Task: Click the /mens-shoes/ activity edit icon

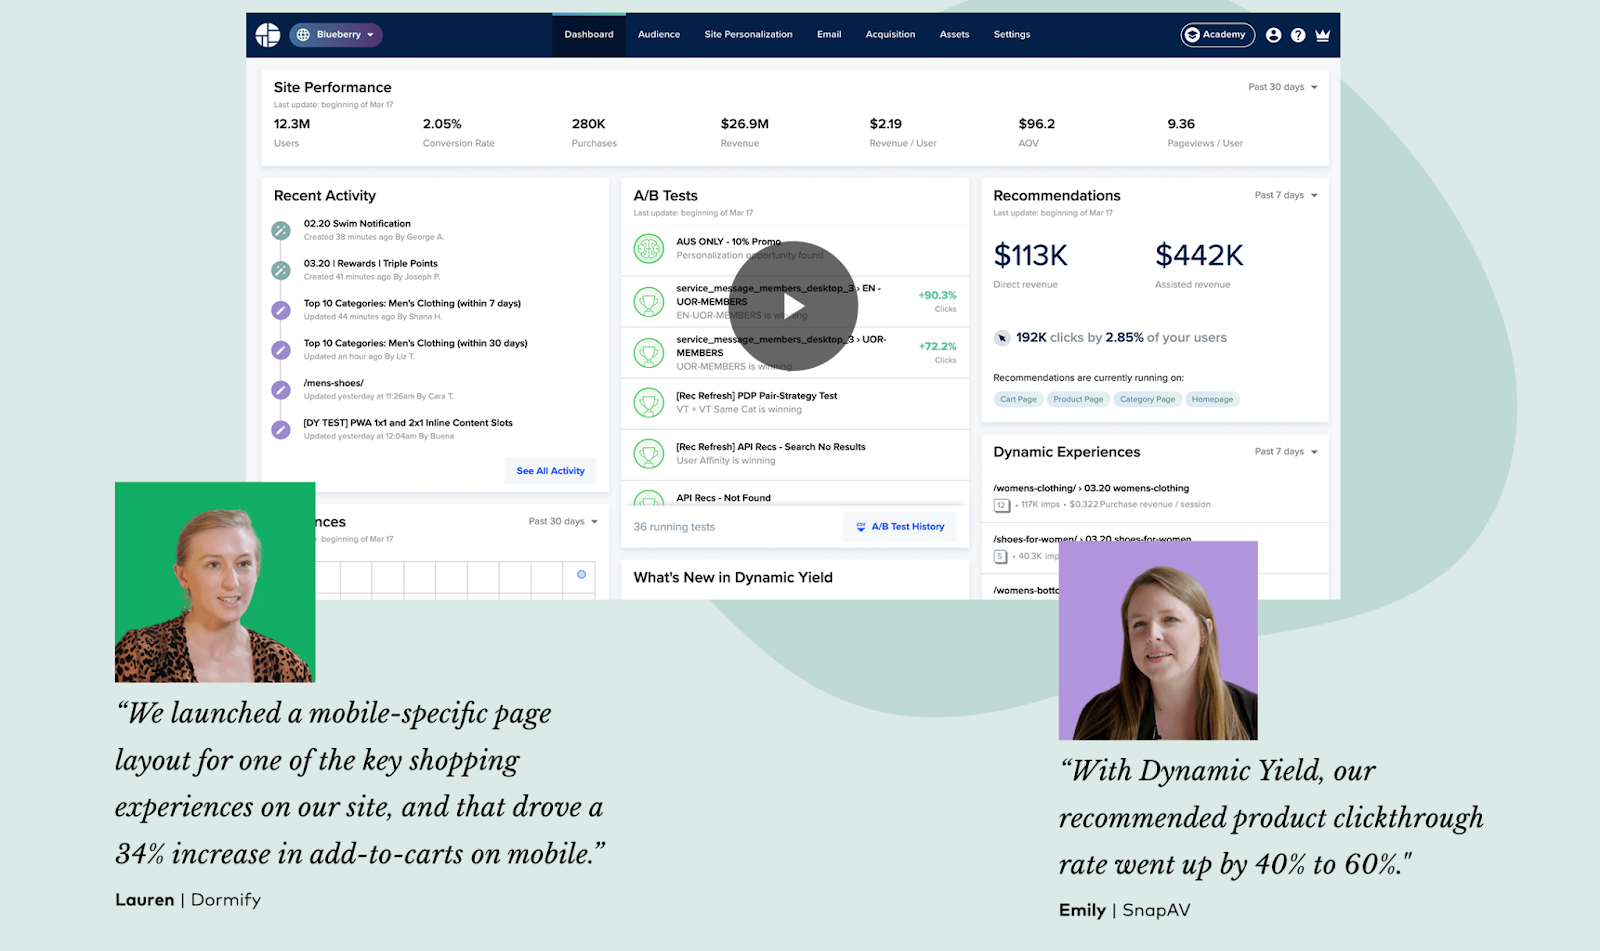Action: pyautogui.click(x=281, y=390)
